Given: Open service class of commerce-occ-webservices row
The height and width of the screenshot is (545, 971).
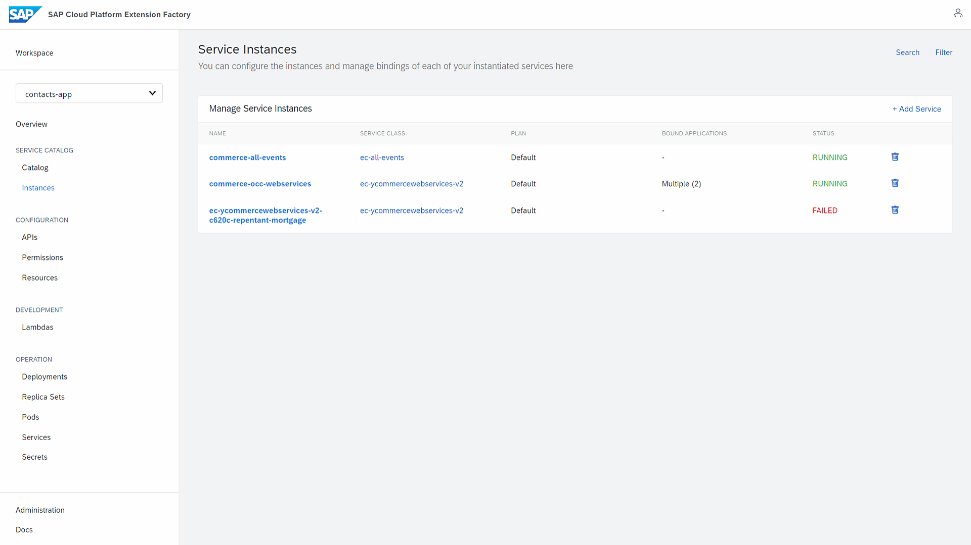Looking at the screenshot, I should click(x=411, y=184).
